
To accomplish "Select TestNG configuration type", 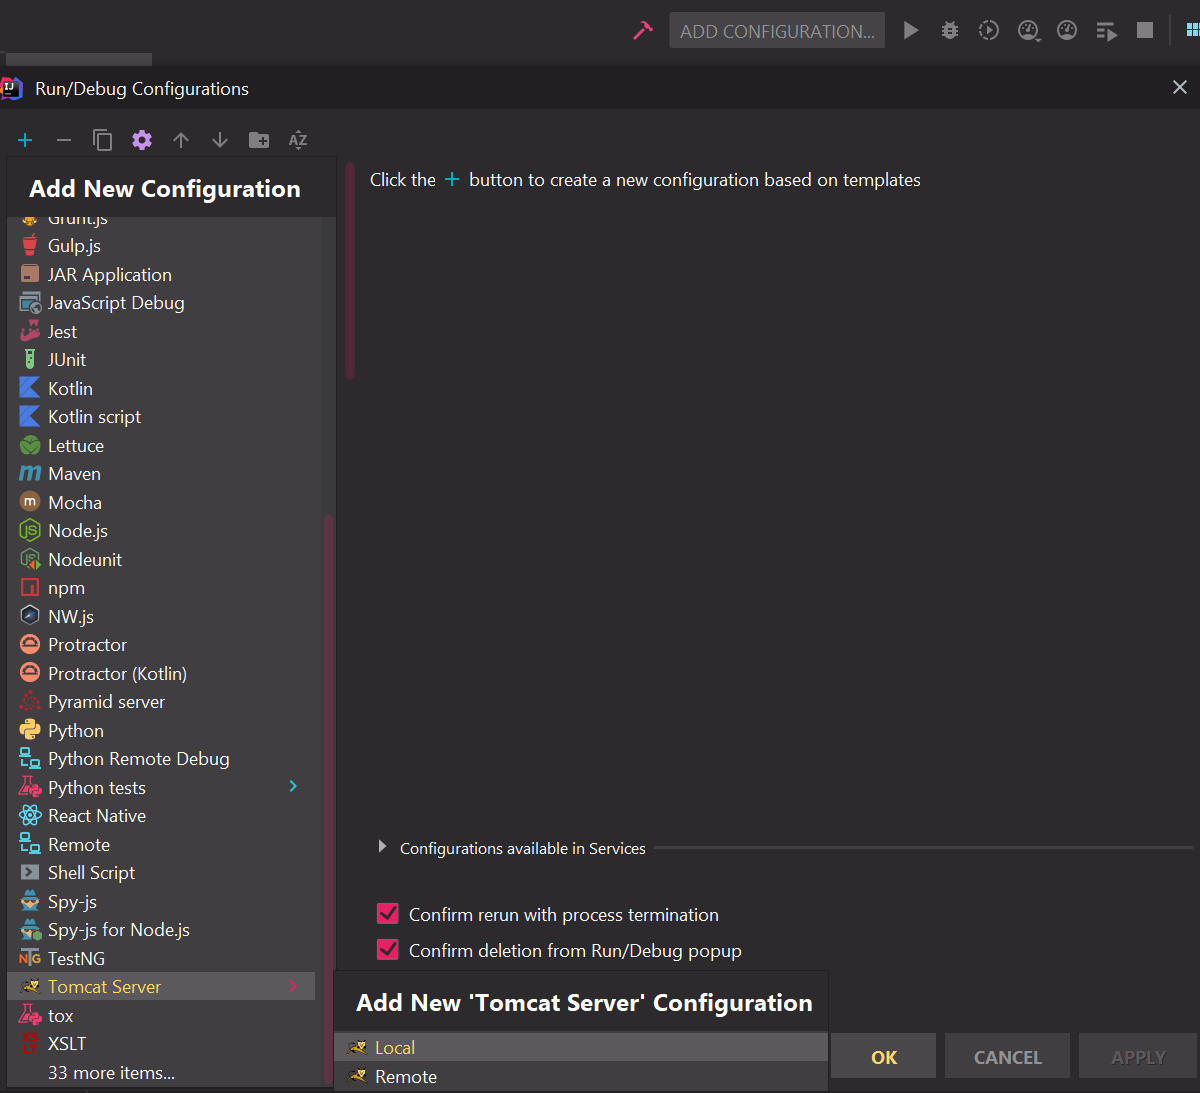I will click(161, 959).
